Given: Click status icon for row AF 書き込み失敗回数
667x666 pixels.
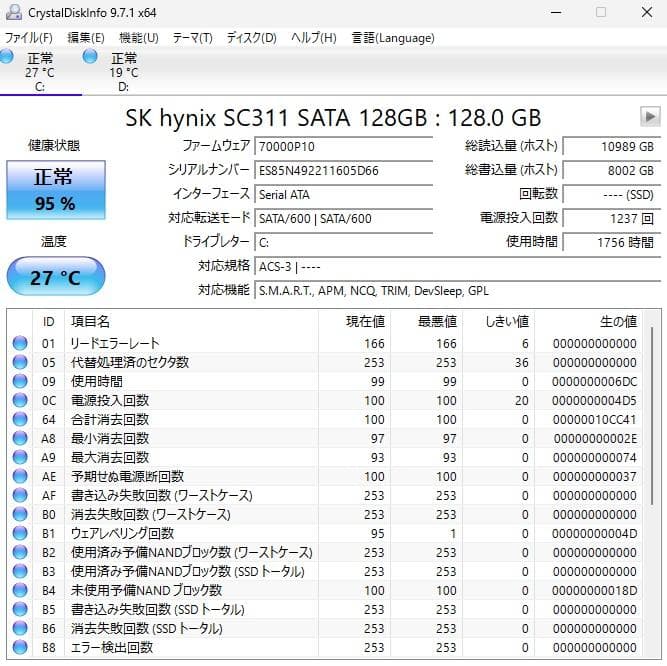Looking at the screenshot, I should pos(20,495).
